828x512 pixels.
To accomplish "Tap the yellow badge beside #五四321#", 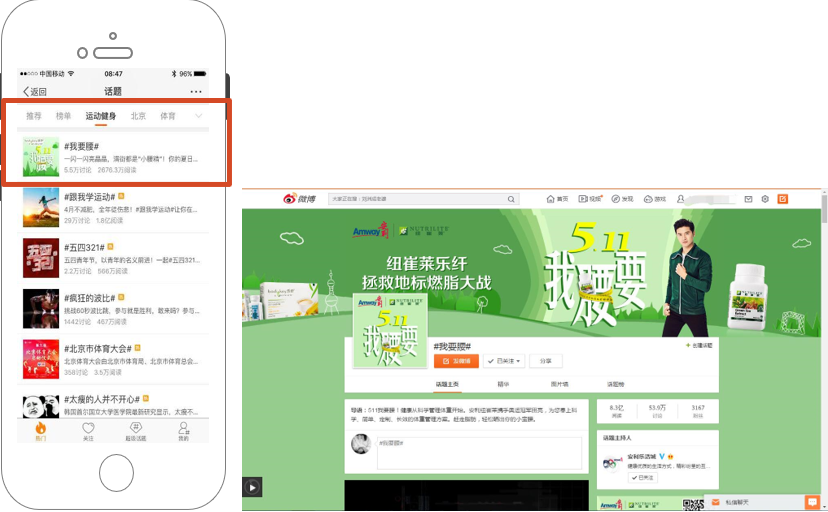I will (x=110, y=246).
